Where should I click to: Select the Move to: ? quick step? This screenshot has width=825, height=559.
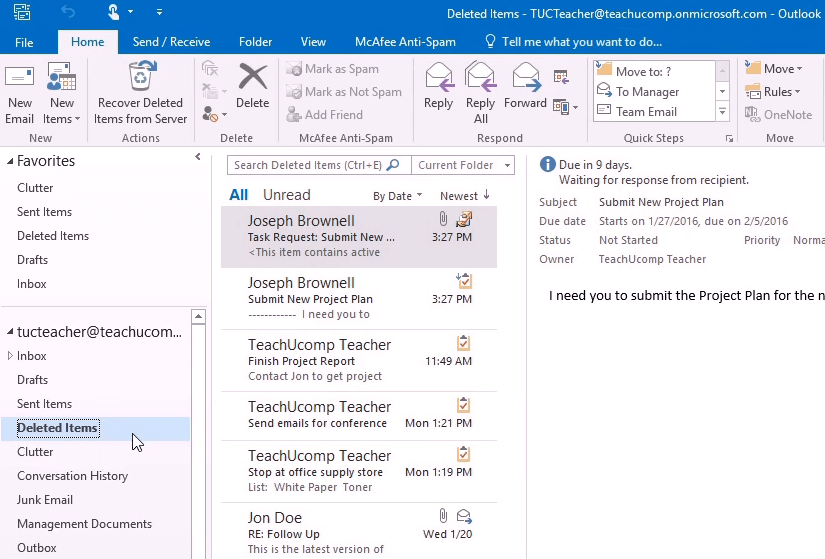pyautogui.click(x=654, y=71)
